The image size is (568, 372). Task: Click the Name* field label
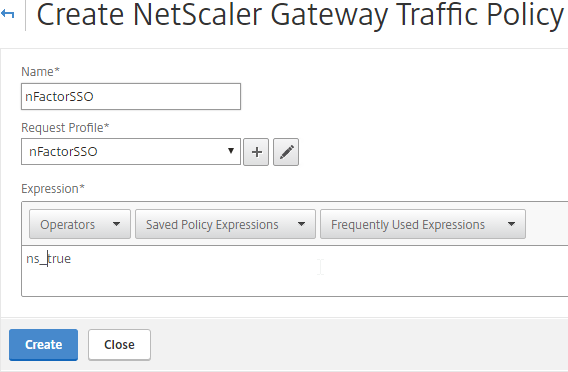click(40, 71)
